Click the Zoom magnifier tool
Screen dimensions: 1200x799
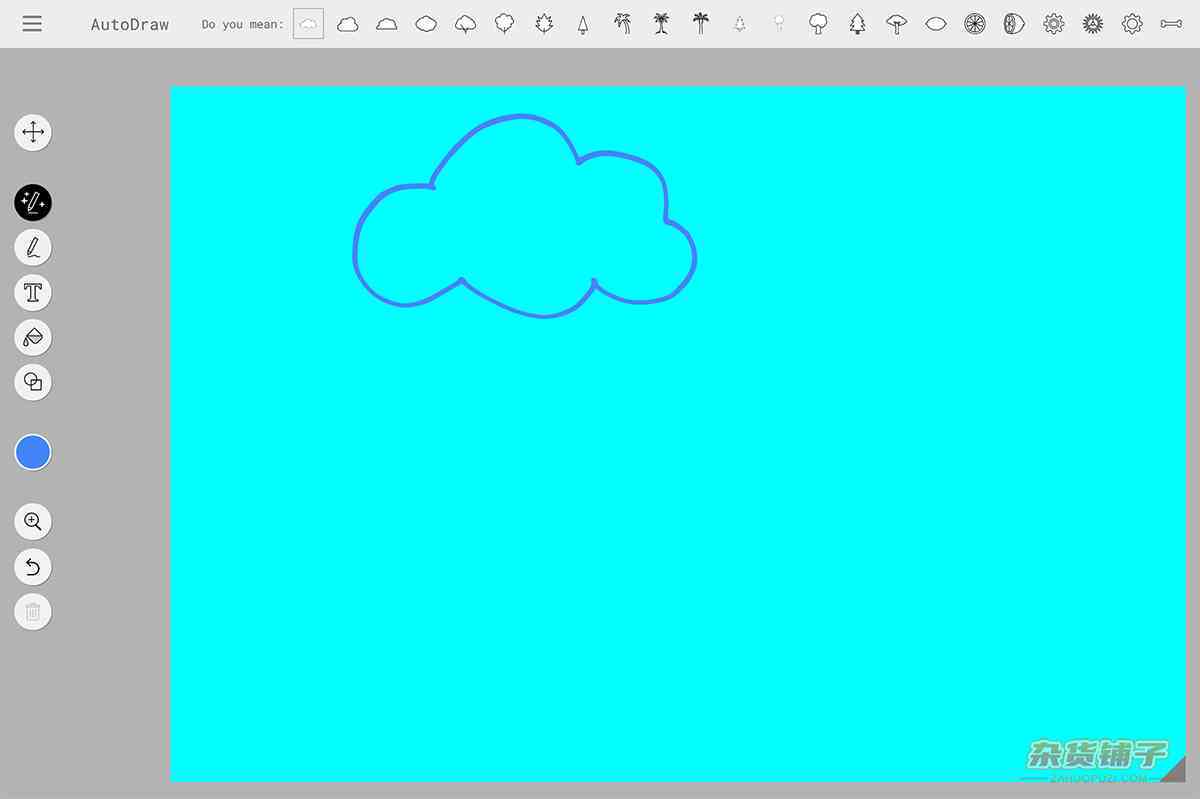(33, 521)
